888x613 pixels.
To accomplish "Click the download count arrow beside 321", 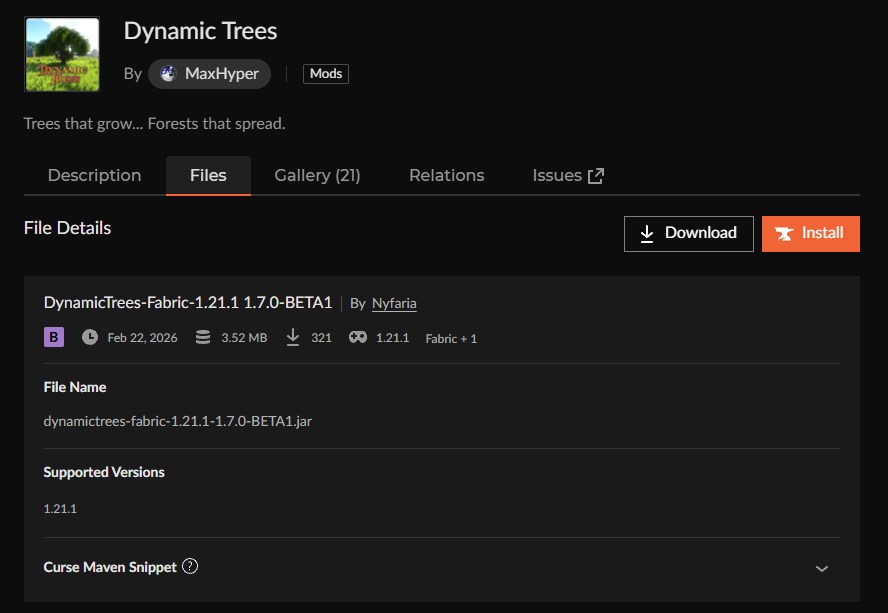I will click(292, 337).
